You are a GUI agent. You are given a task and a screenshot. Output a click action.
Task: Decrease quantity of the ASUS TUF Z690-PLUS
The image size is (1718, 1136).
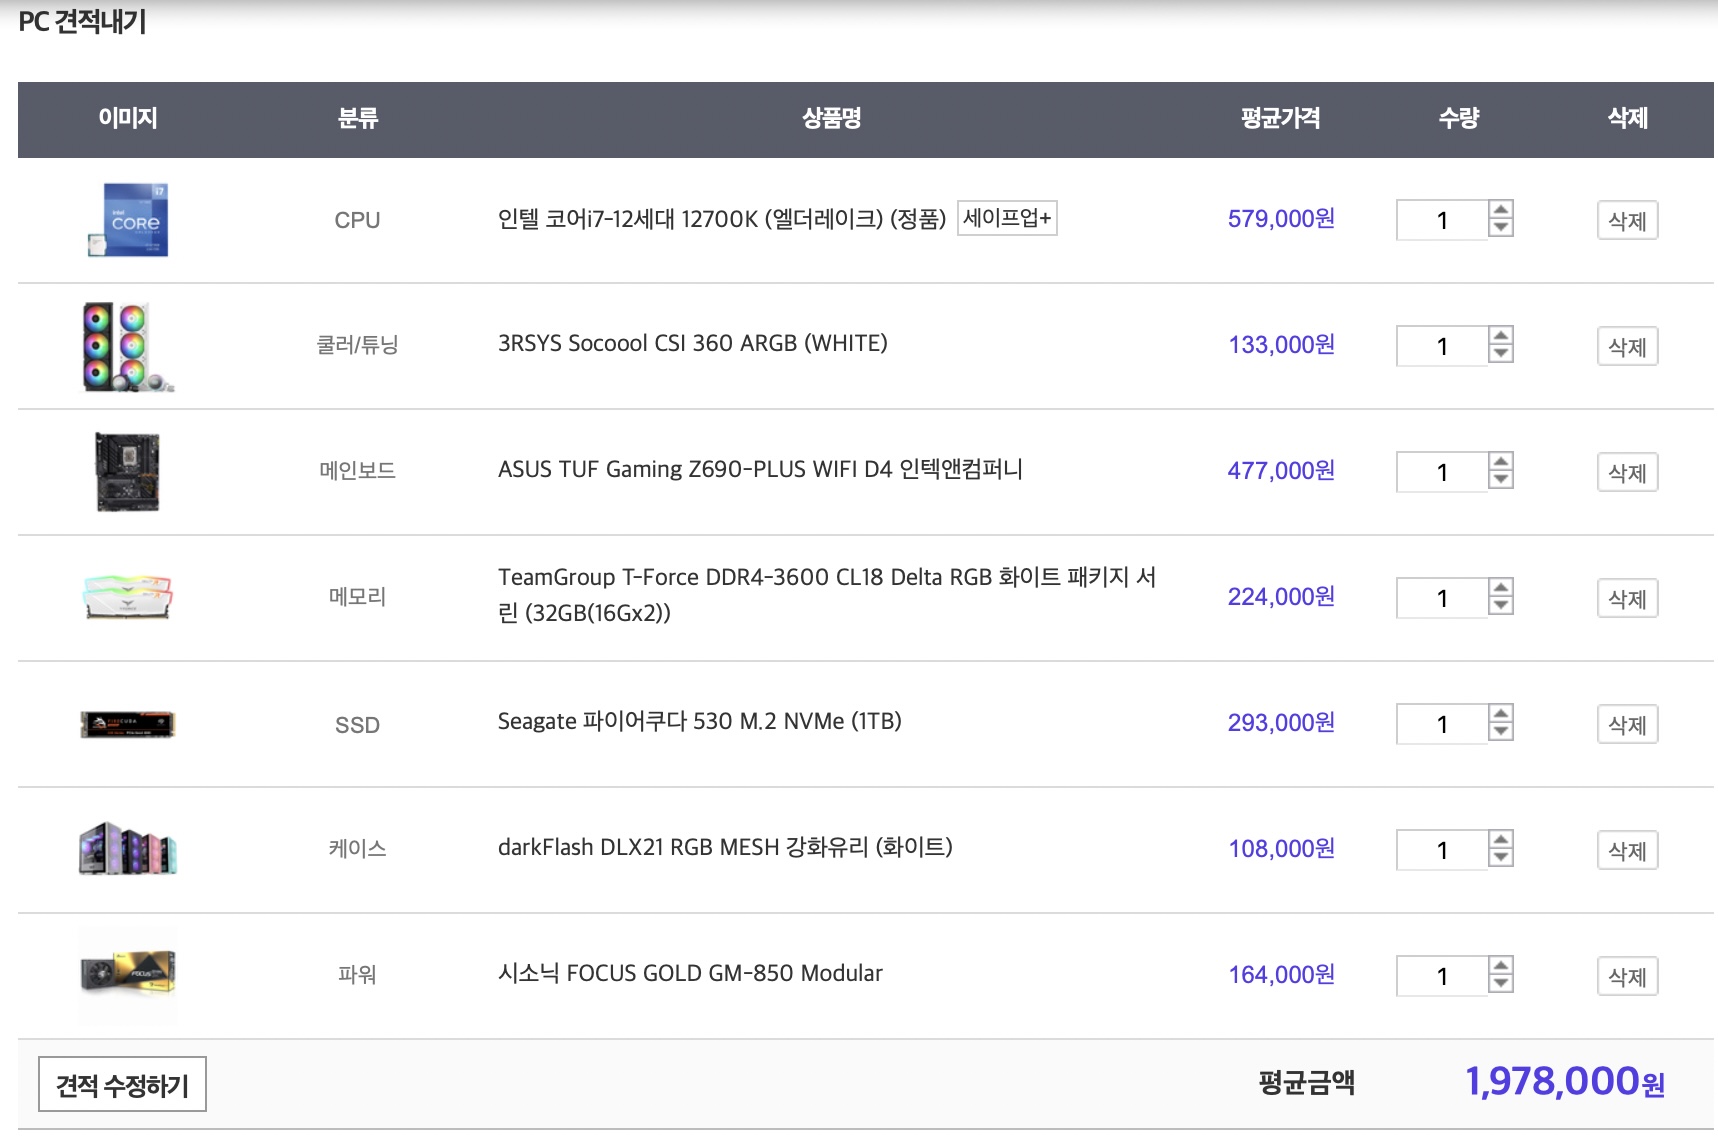[x=1500, y=481]
